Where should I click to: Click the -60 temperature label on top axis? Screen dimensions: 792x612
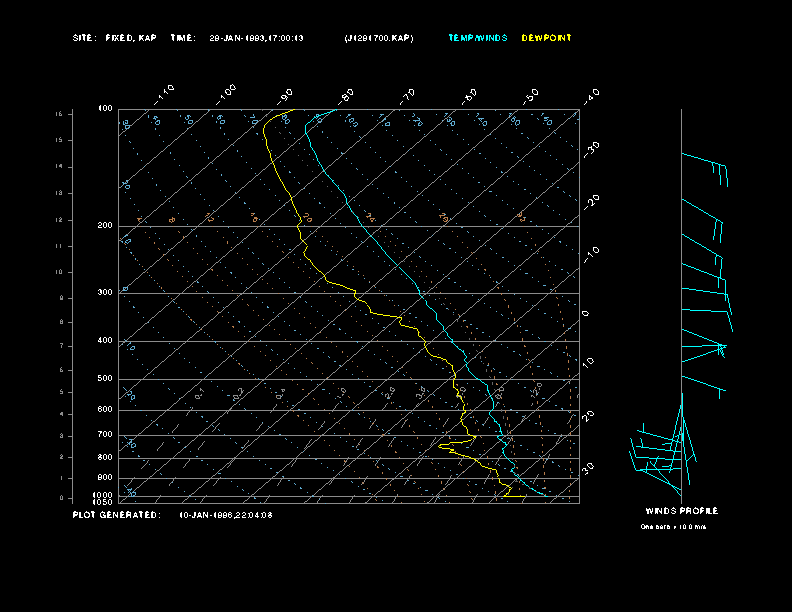point(469,96)
